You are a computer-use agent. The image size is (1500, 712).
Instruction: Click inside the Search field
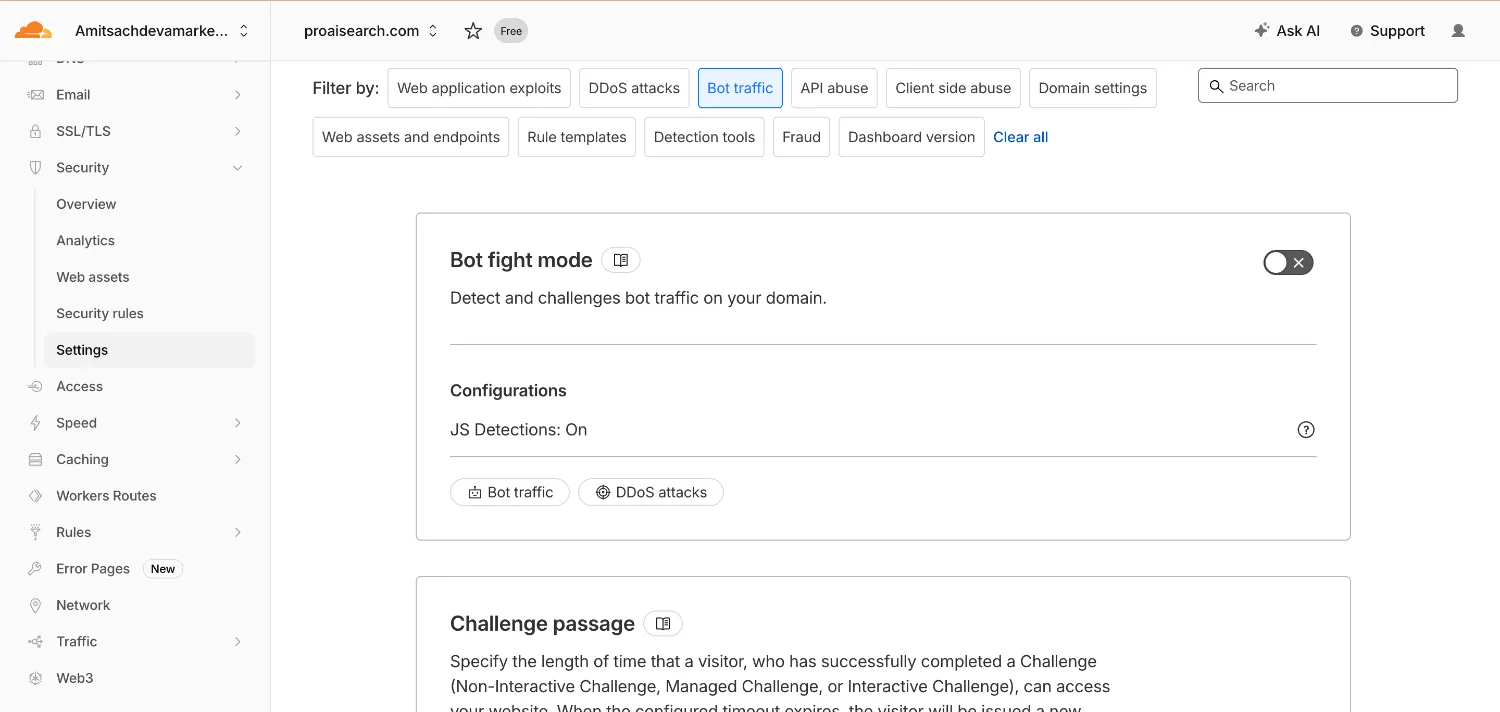[x=1327, y=85]
